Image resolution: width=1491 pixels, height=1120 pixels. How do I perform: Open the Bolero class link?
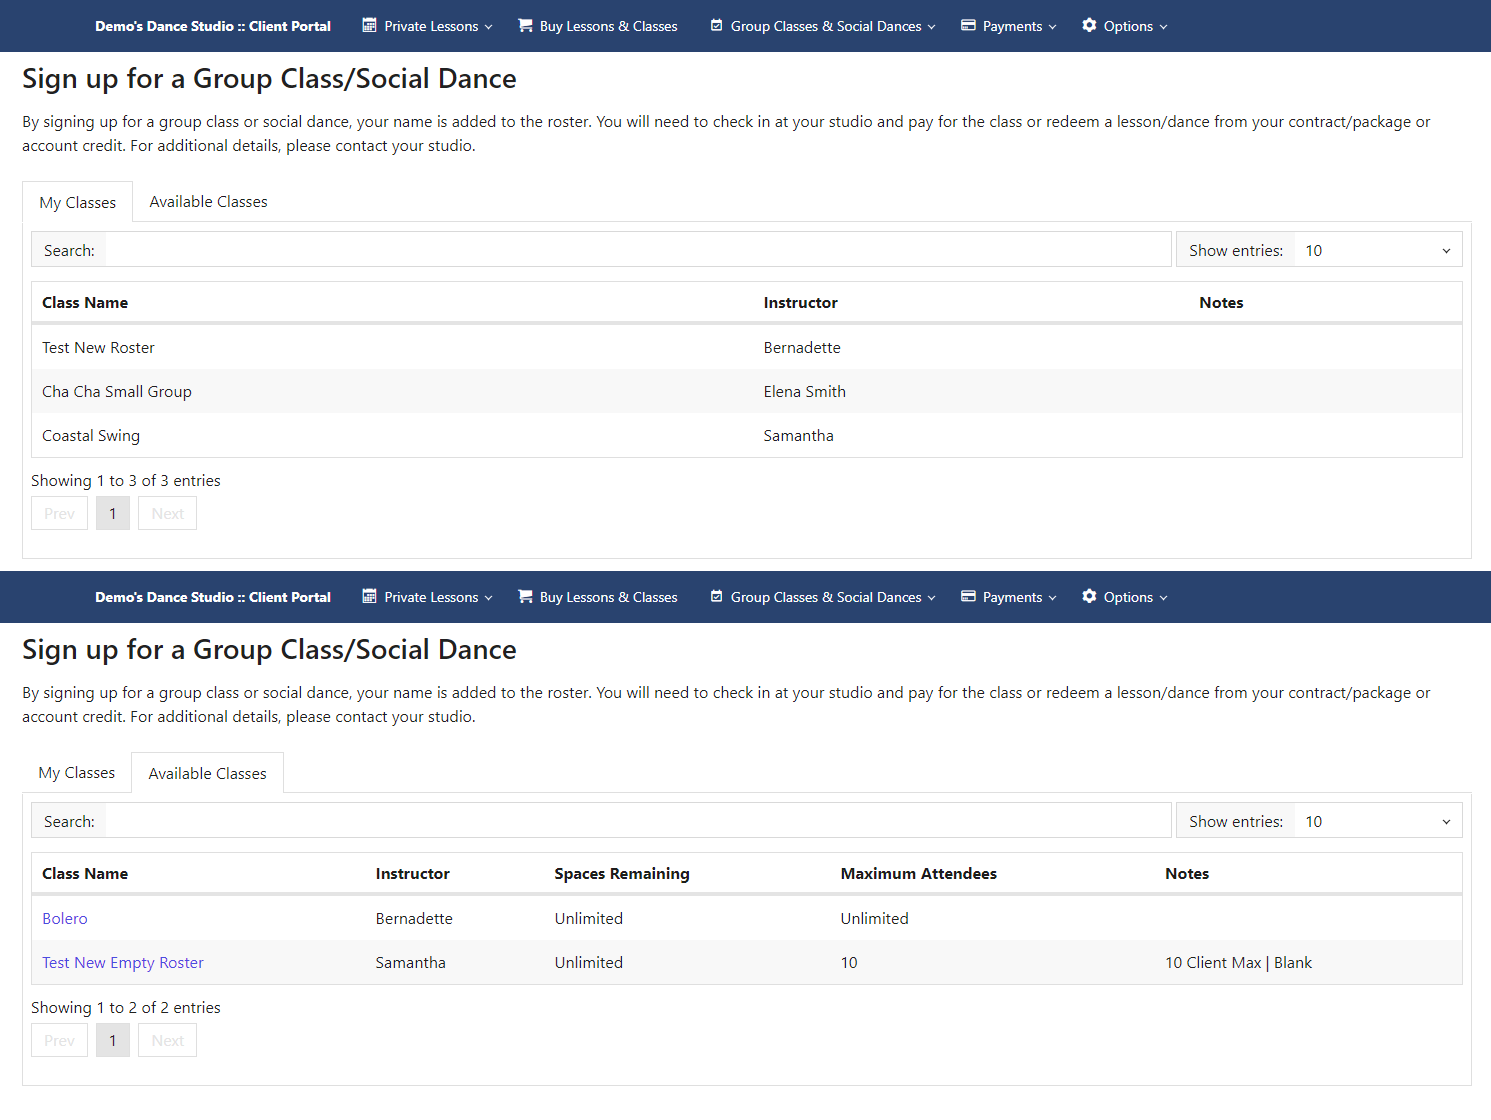coord(65,918)
